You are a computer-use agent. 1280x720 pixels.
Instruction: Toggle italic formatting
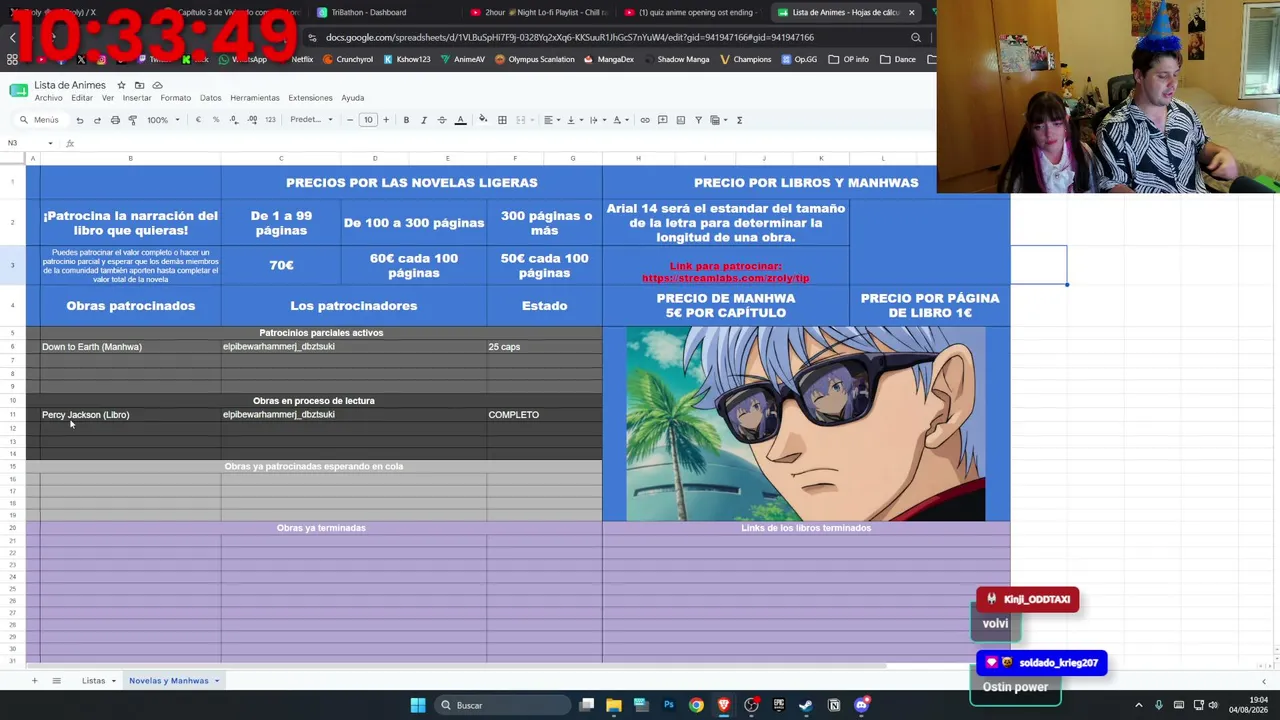(424, 120)
